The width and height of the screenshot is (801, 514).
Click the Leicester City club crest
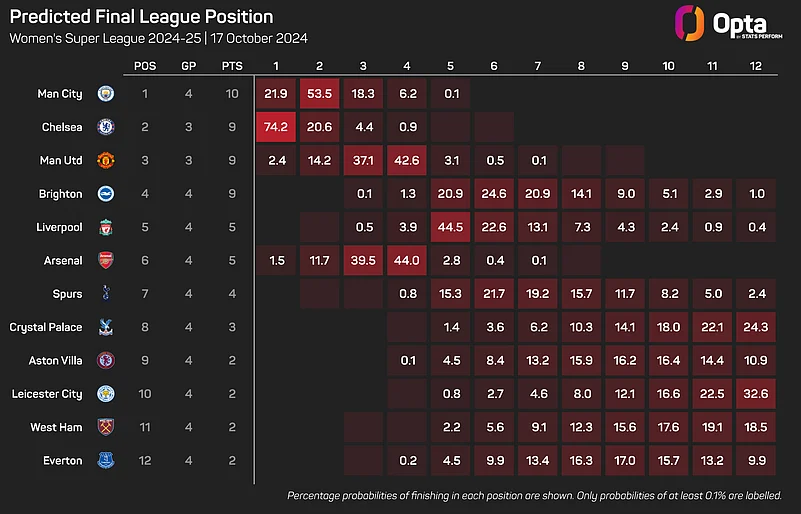pyautogui.click(x=106, y=394)
